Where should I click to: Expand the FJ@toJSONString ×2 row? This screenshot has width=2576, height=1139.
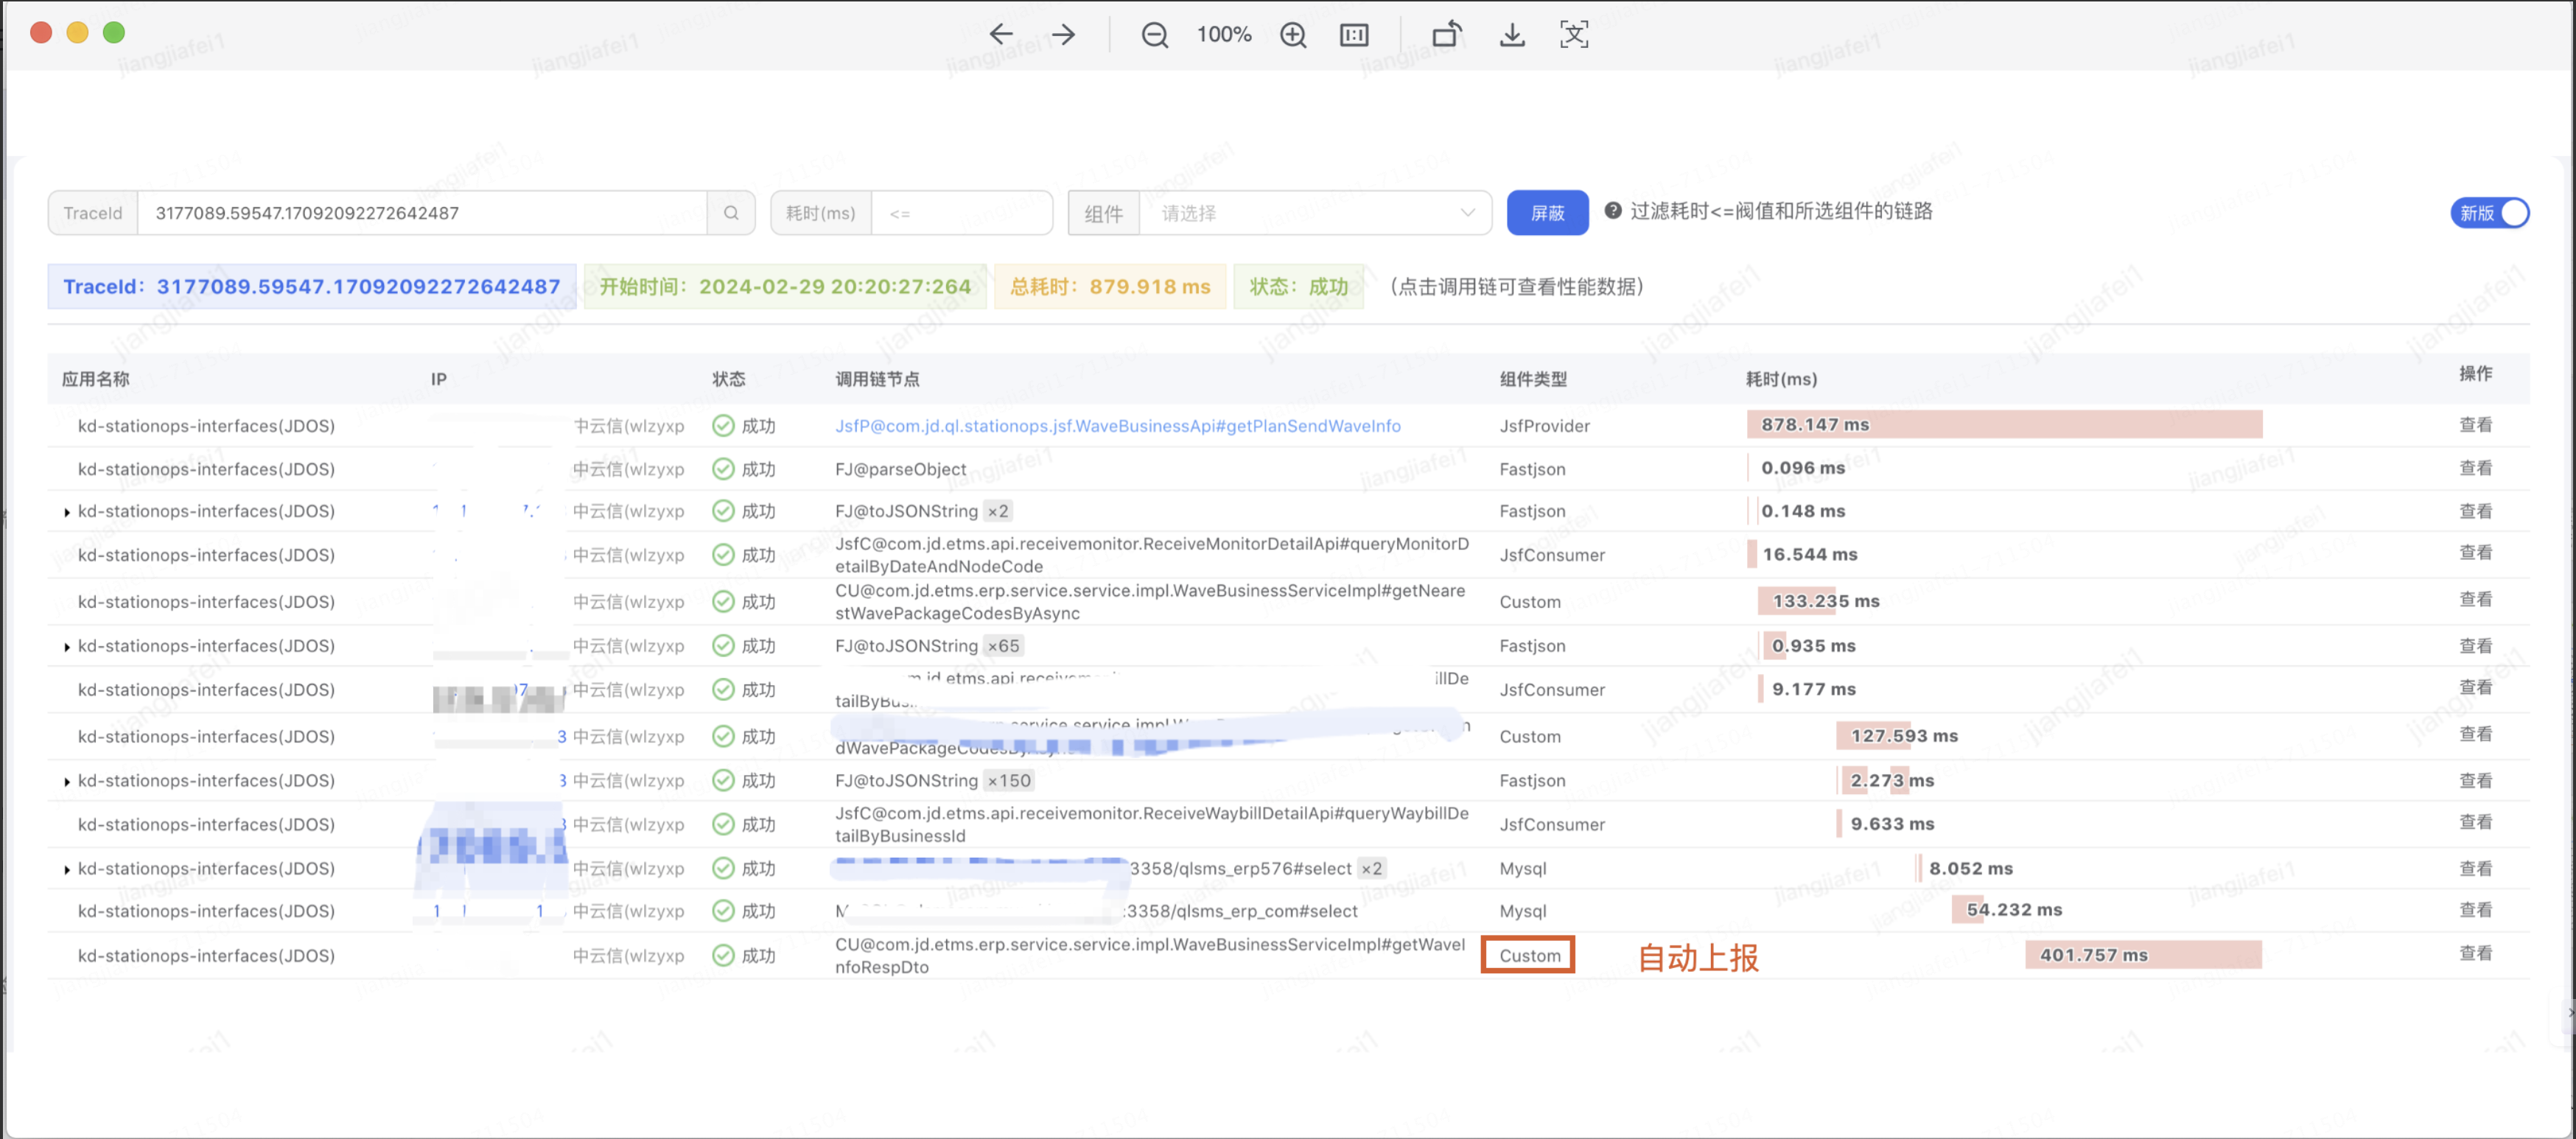67,512
